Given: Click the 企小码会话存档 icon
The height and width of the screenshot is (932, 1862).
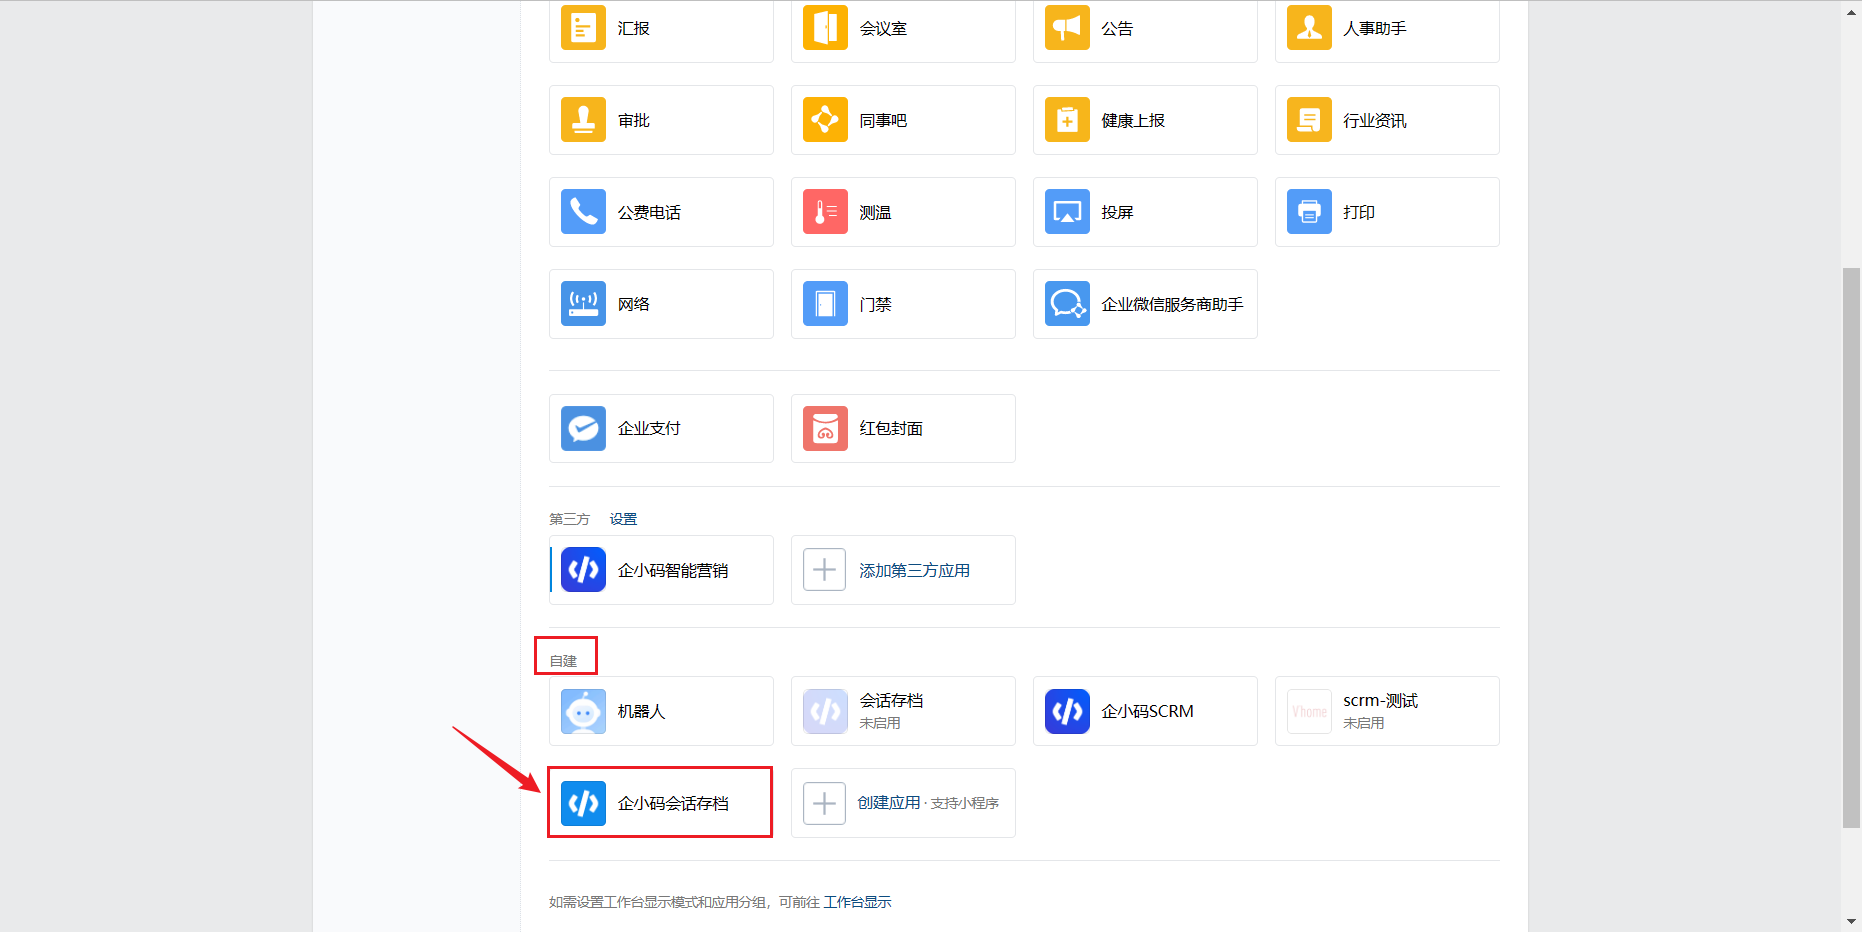Looking at the screenshot, I should [583, 803].
